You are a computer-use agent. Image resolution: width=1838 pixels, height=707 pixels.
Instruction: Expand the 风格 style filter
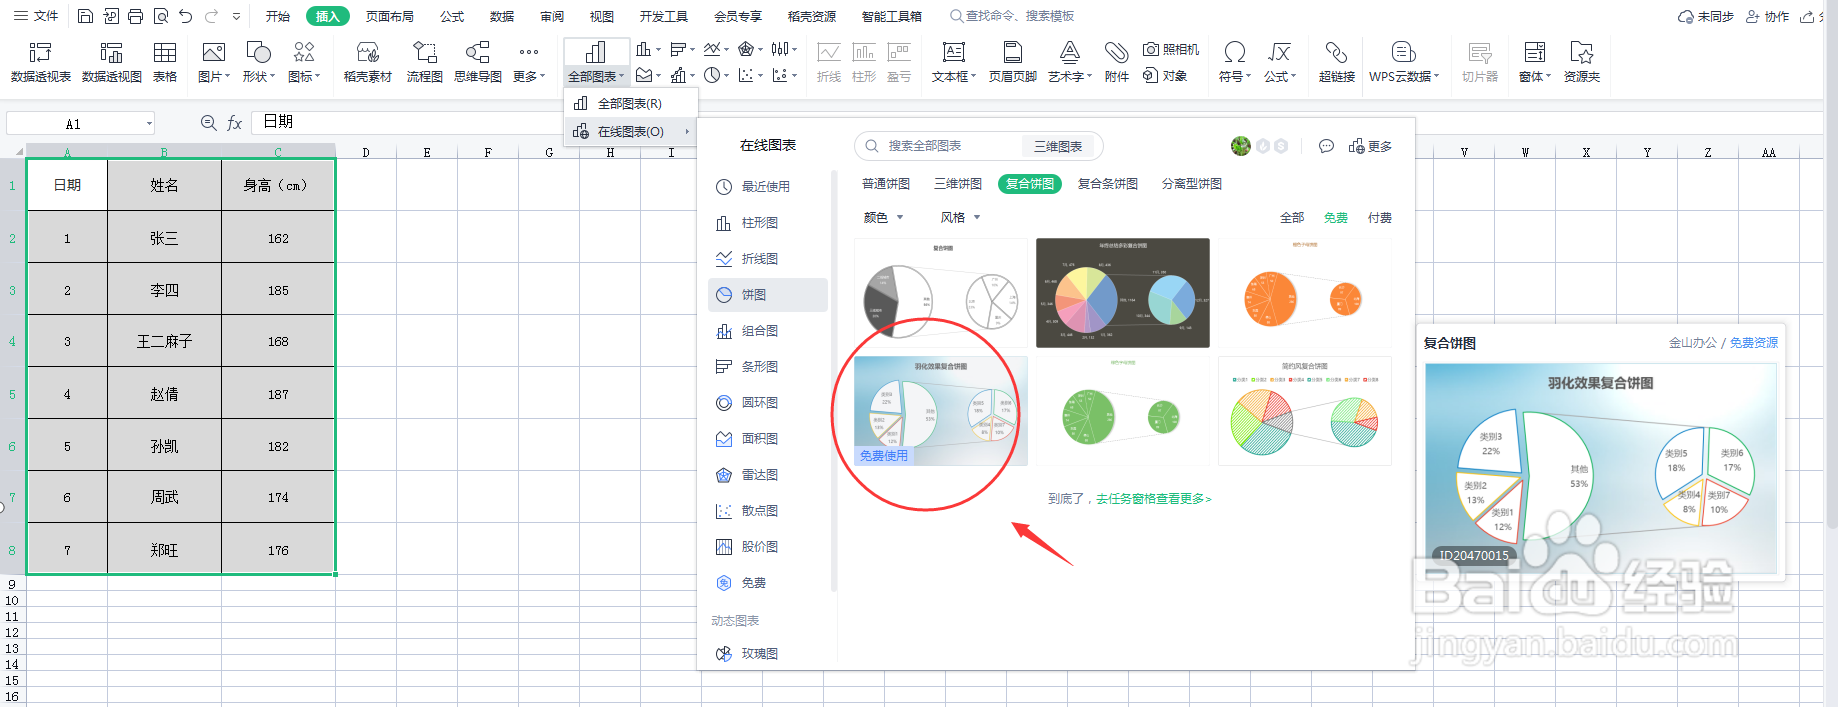[x=960, y=218]
